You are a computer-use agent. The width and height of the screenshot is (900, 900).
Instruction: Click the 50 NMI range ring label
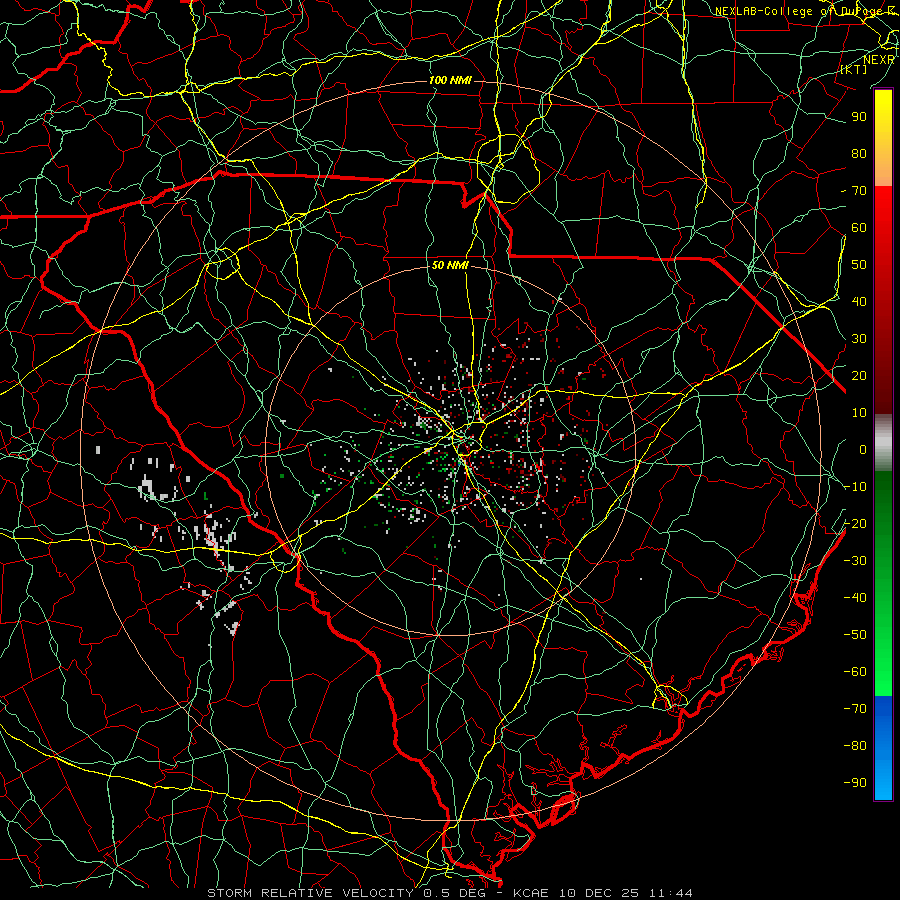coord(450,265)
